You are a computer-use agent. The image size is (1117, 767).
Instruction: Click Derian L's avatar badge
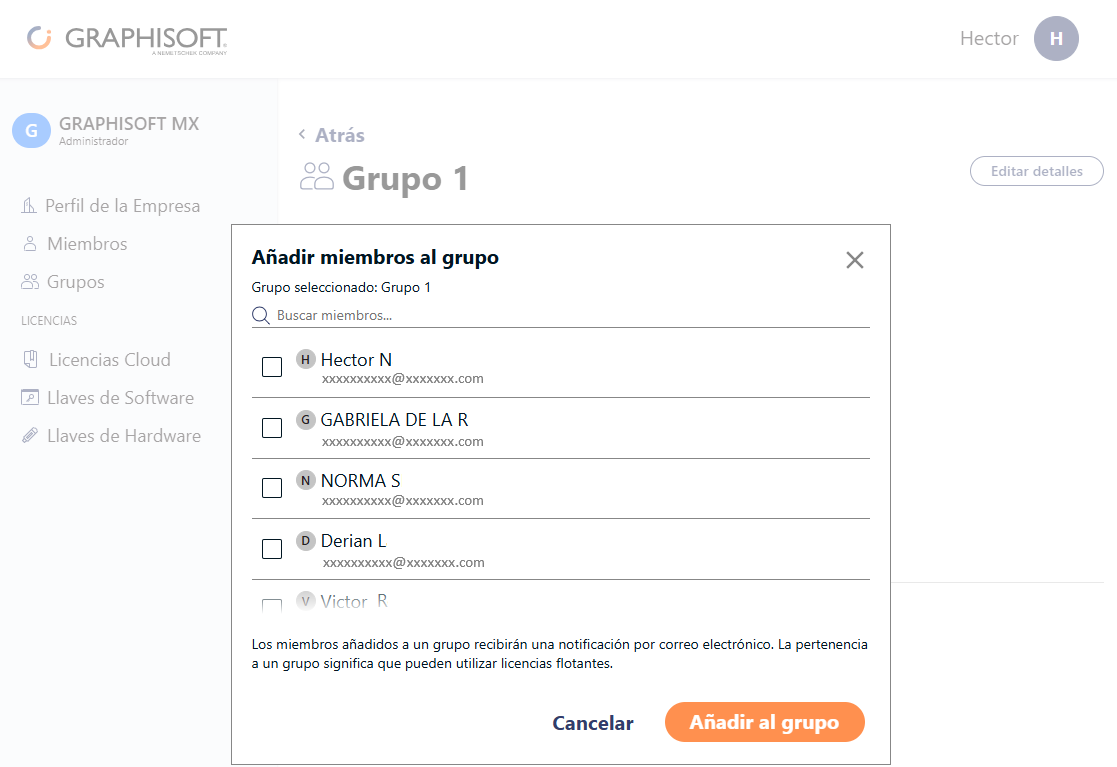point(306,541)
